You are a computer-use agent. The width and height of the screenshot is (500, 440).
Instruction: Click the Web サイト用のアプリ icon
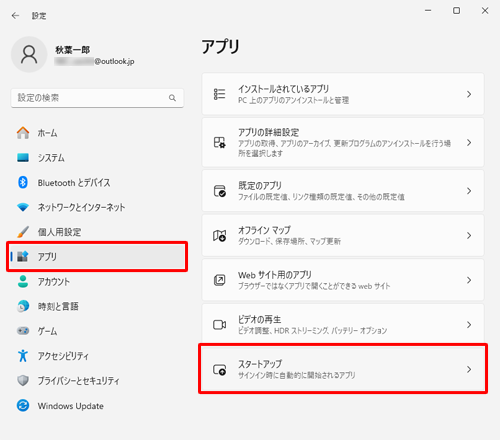click(219, 280)
